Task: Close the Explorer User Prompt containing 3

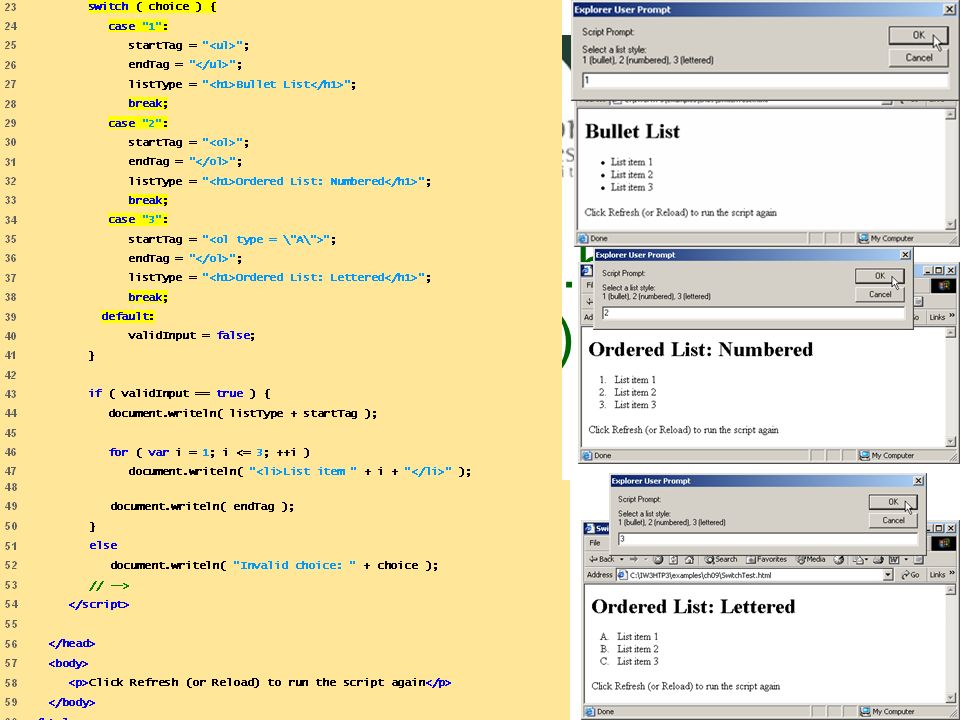Action: tap(918, 481)
